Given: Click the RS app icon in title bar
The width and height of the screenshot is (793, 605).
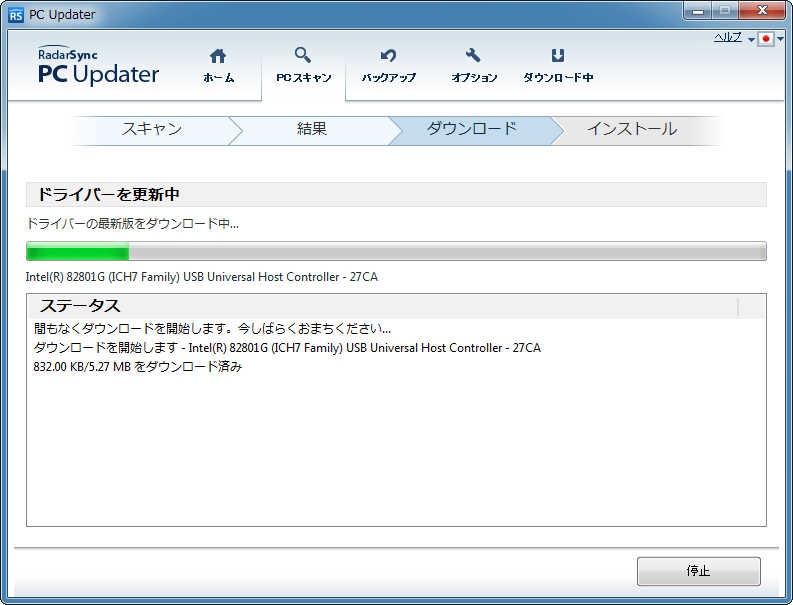Looking at the screenshot, I should click(x=16, y=15).
